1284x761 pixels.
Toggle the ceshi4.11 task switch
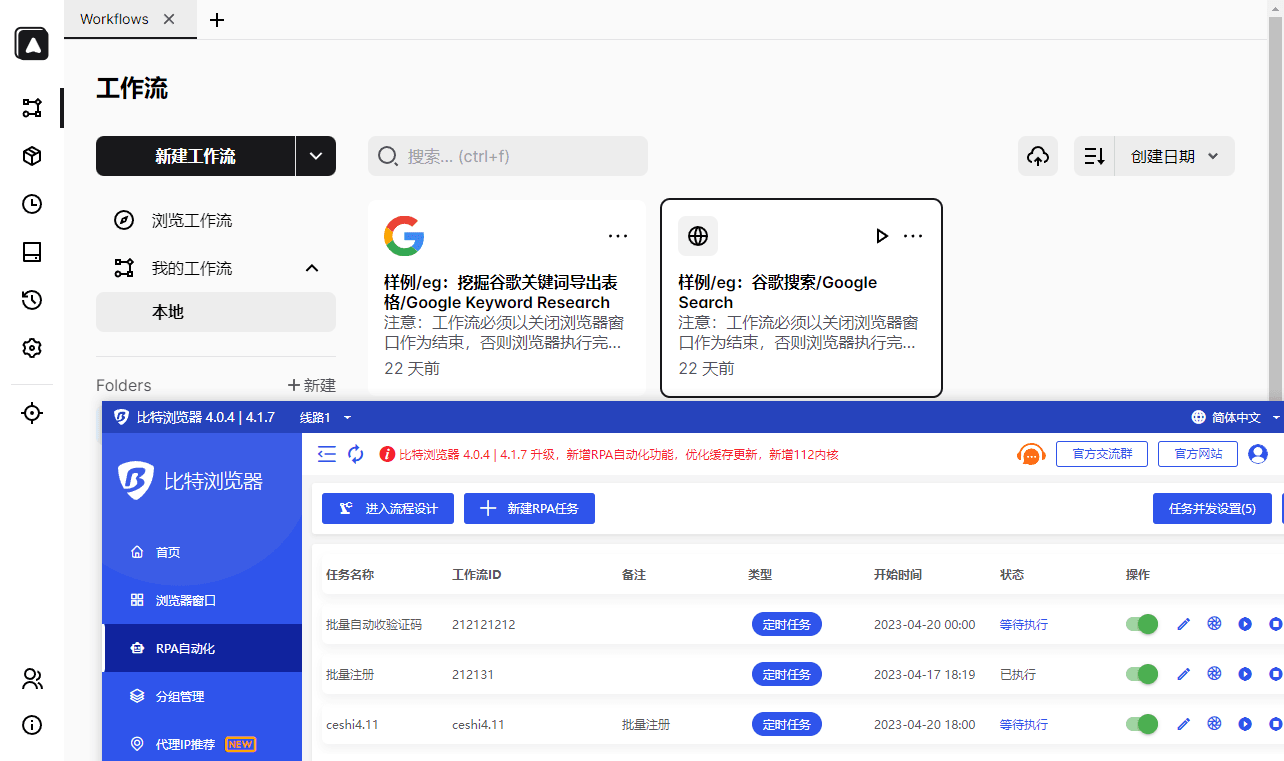(1142, 724)
